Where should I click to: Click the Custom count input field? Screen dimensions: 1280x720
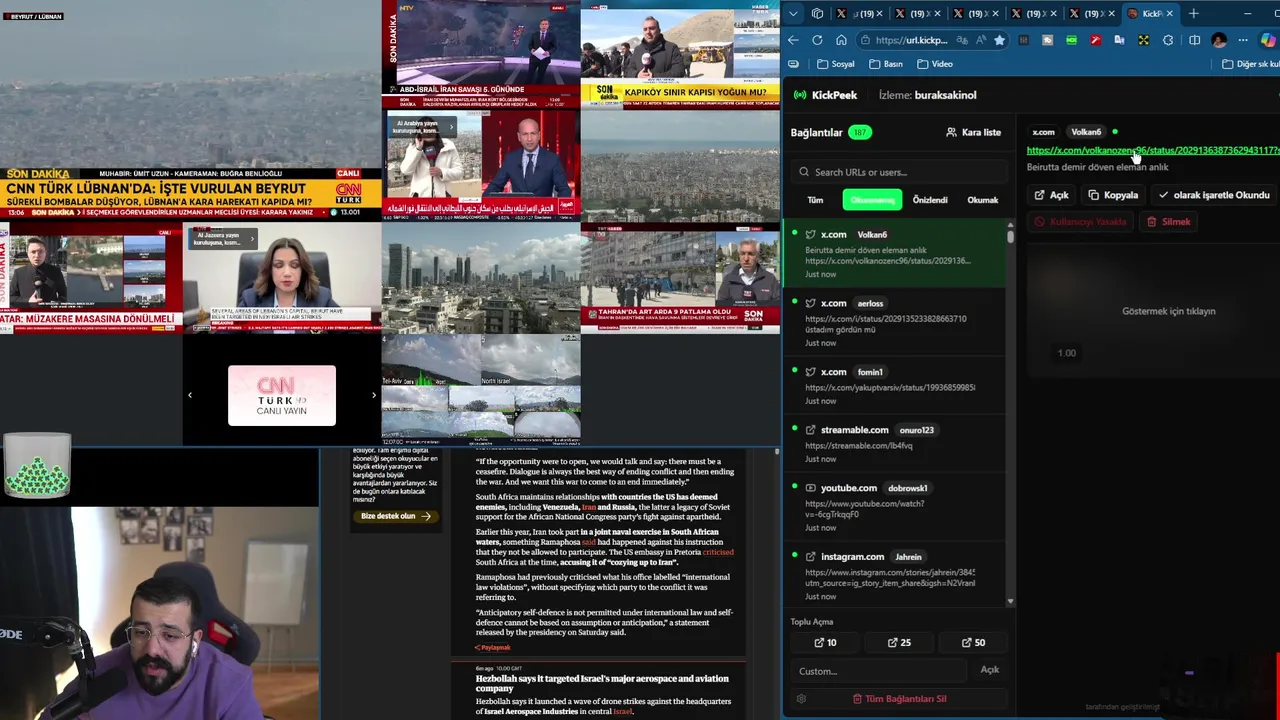(880, 671)
